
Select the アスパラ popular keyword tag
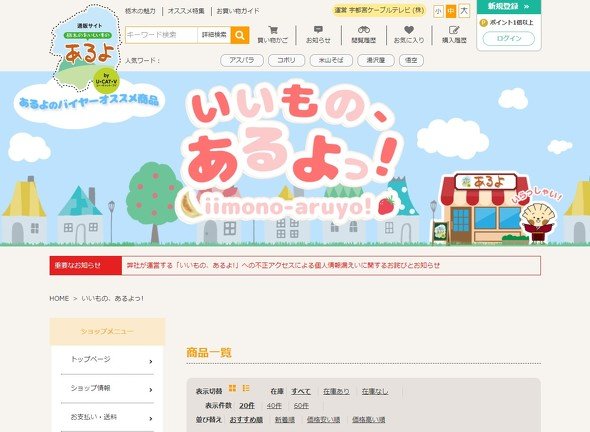click(242, 60)
